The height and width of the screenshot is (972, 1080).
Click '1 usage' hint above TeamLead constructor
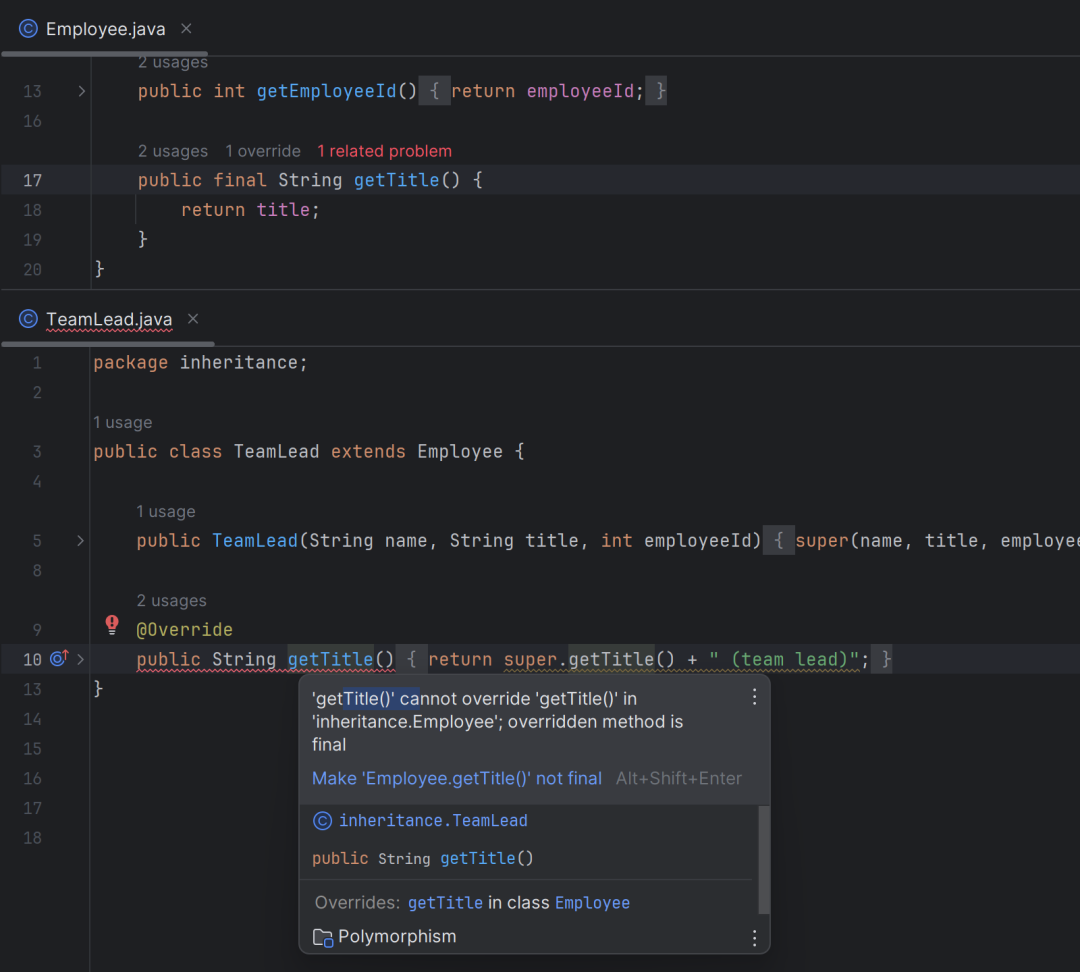tap(166, 511)
